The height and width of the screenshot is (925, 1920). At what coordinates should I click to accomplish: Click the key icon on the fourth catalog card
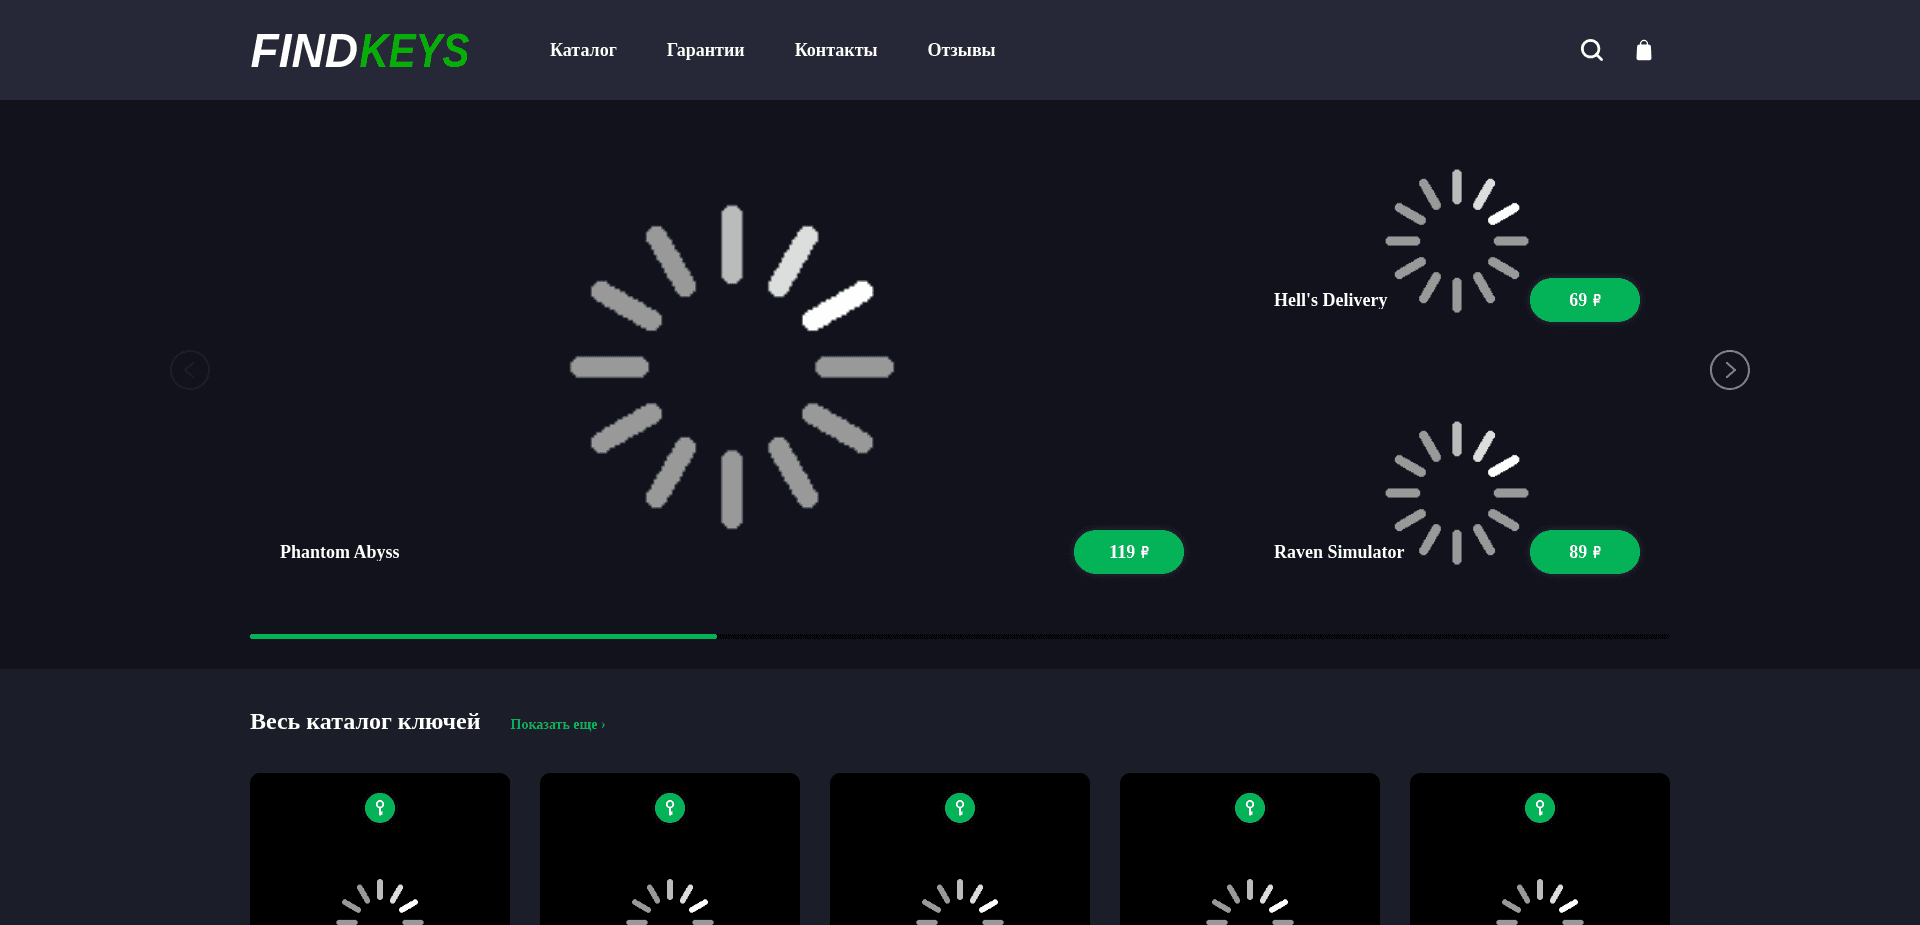coord(1249,807)
